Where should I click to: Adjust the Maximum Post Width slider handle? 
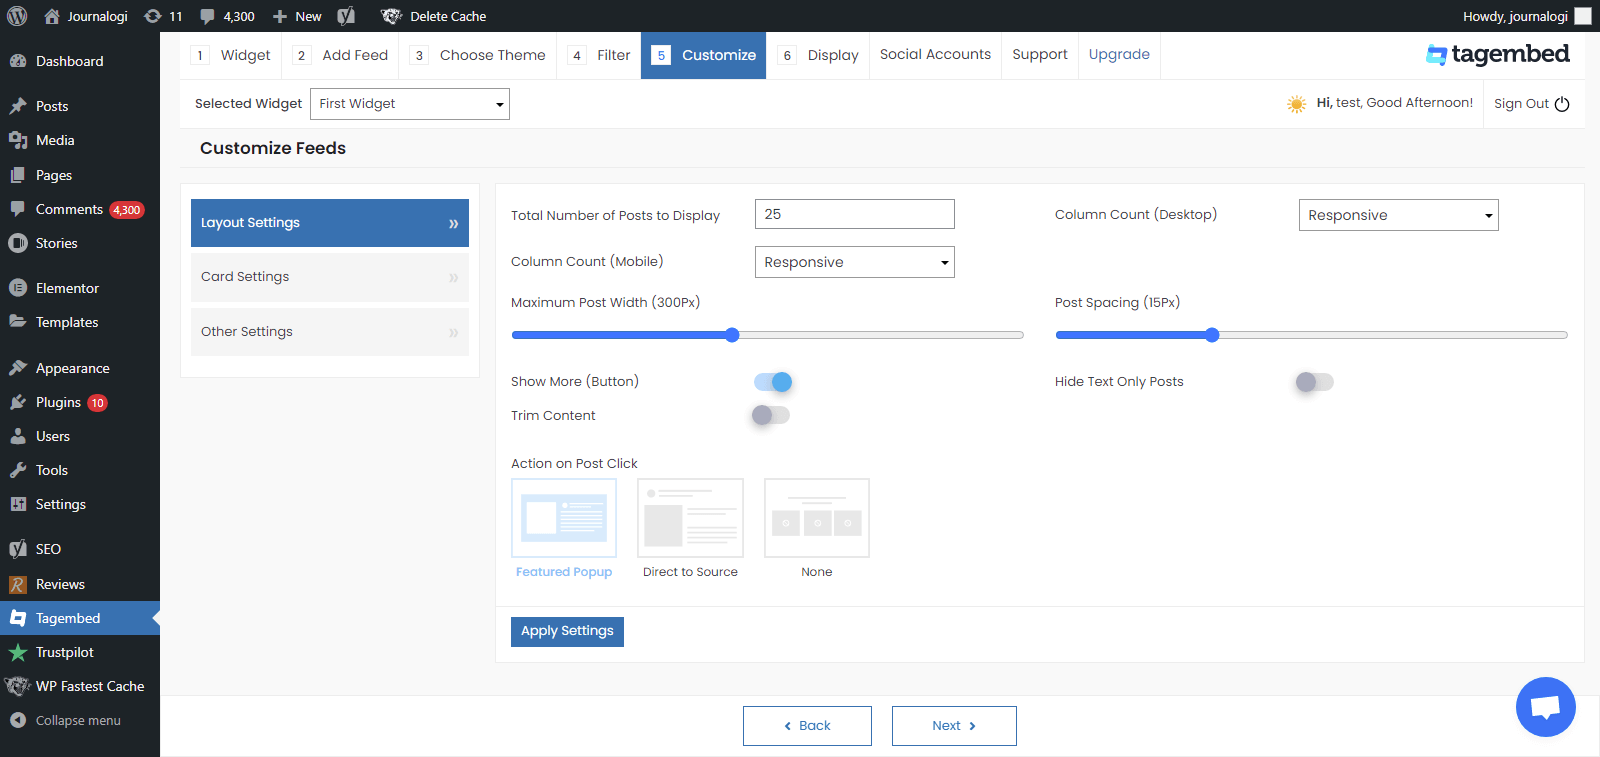coord(732,335)
